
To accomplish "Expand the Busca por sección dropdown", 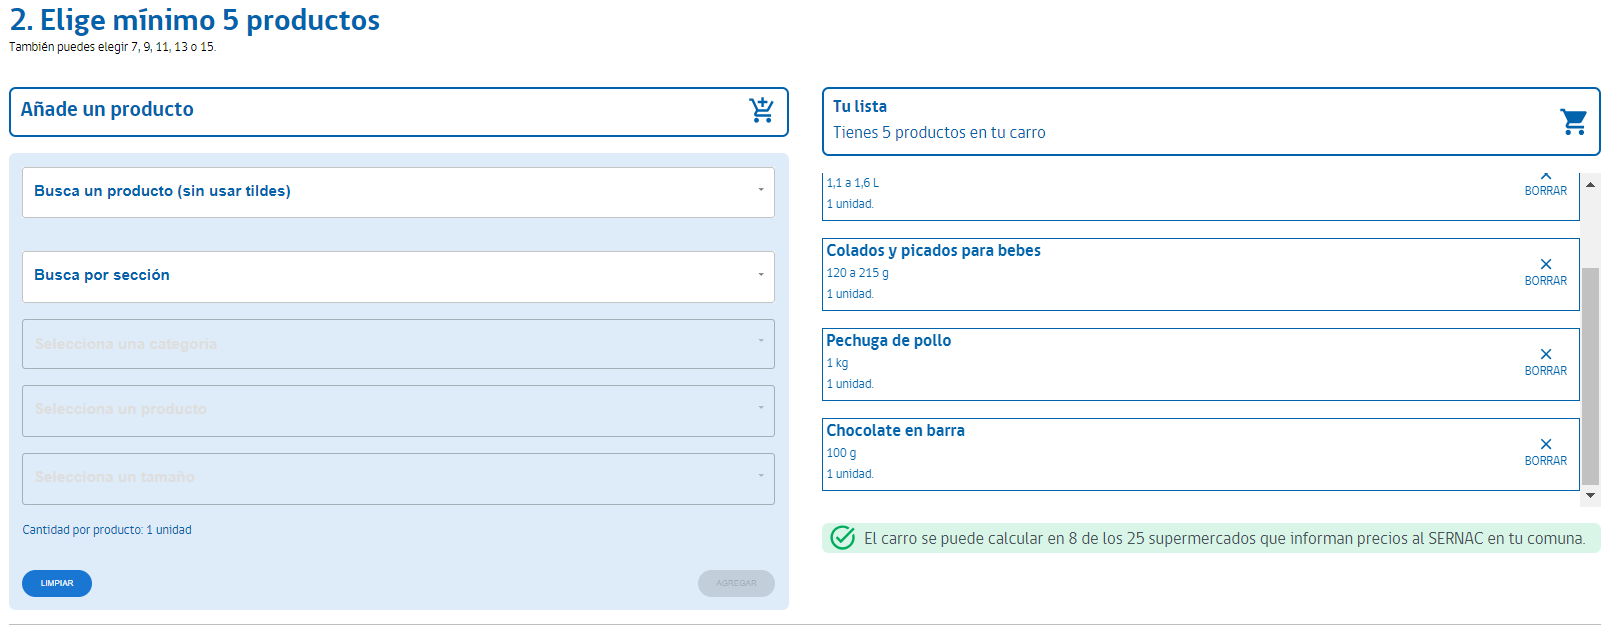I will pyautogui.click(x=398, y=276).
